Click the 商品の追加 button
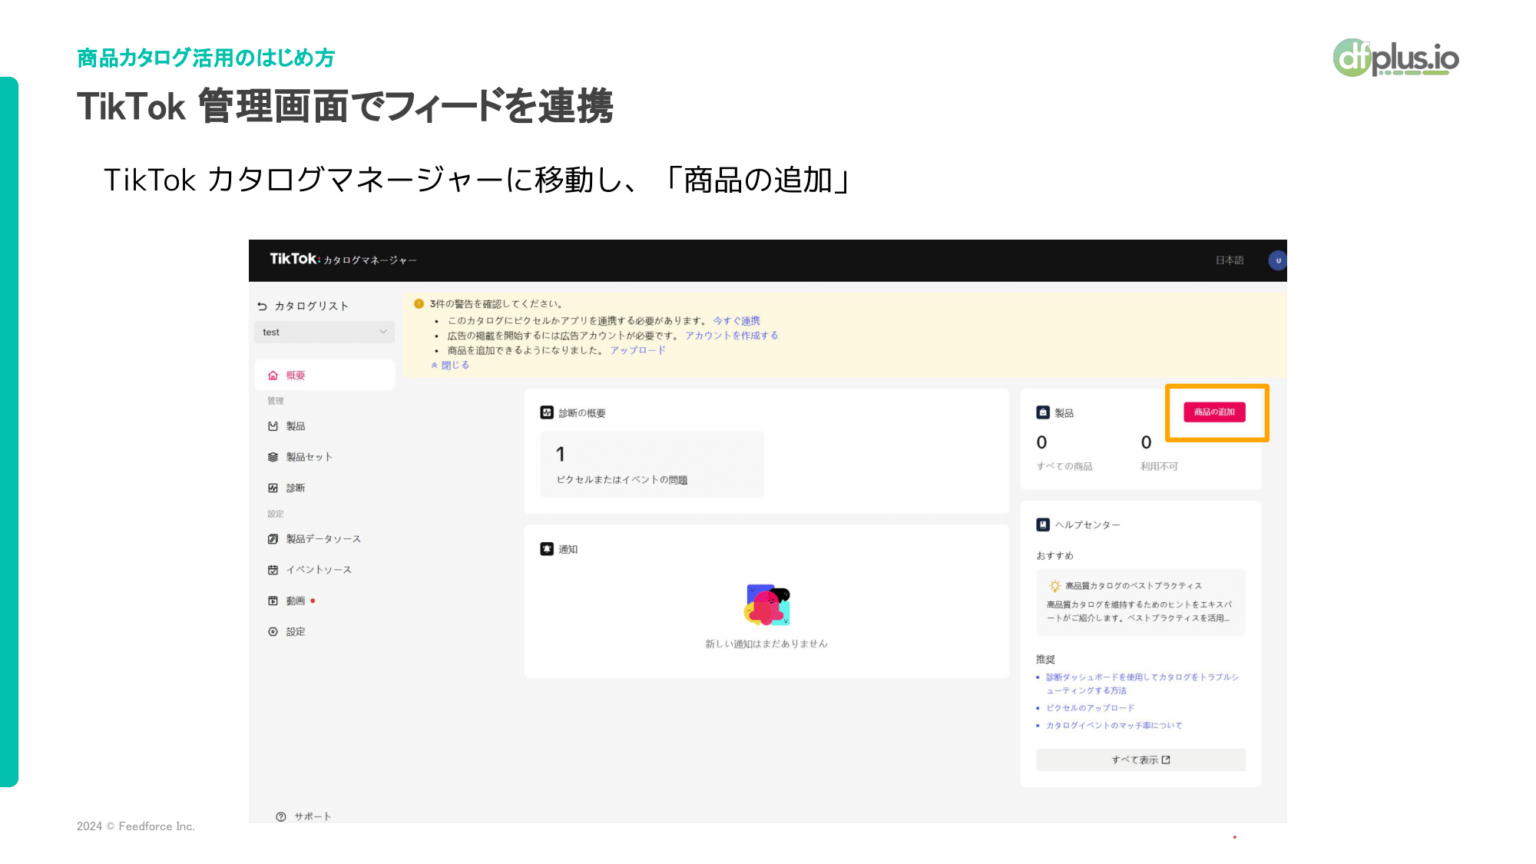The height and width of the screenshot is (864, 1536). point(1214,412)
